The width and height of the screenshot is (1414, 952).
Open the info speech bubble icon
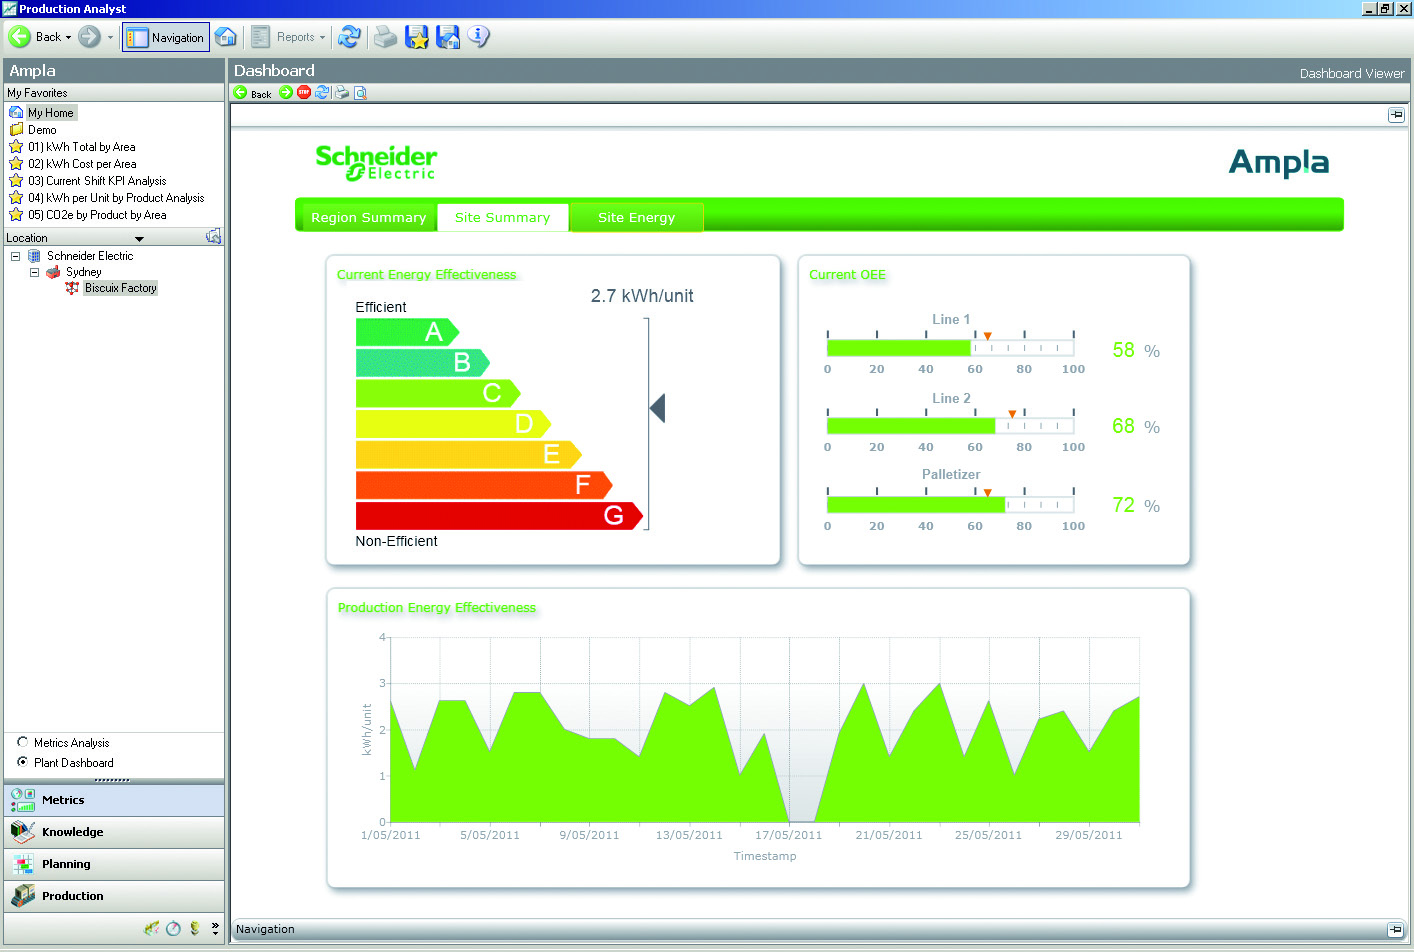coord(479,37)
